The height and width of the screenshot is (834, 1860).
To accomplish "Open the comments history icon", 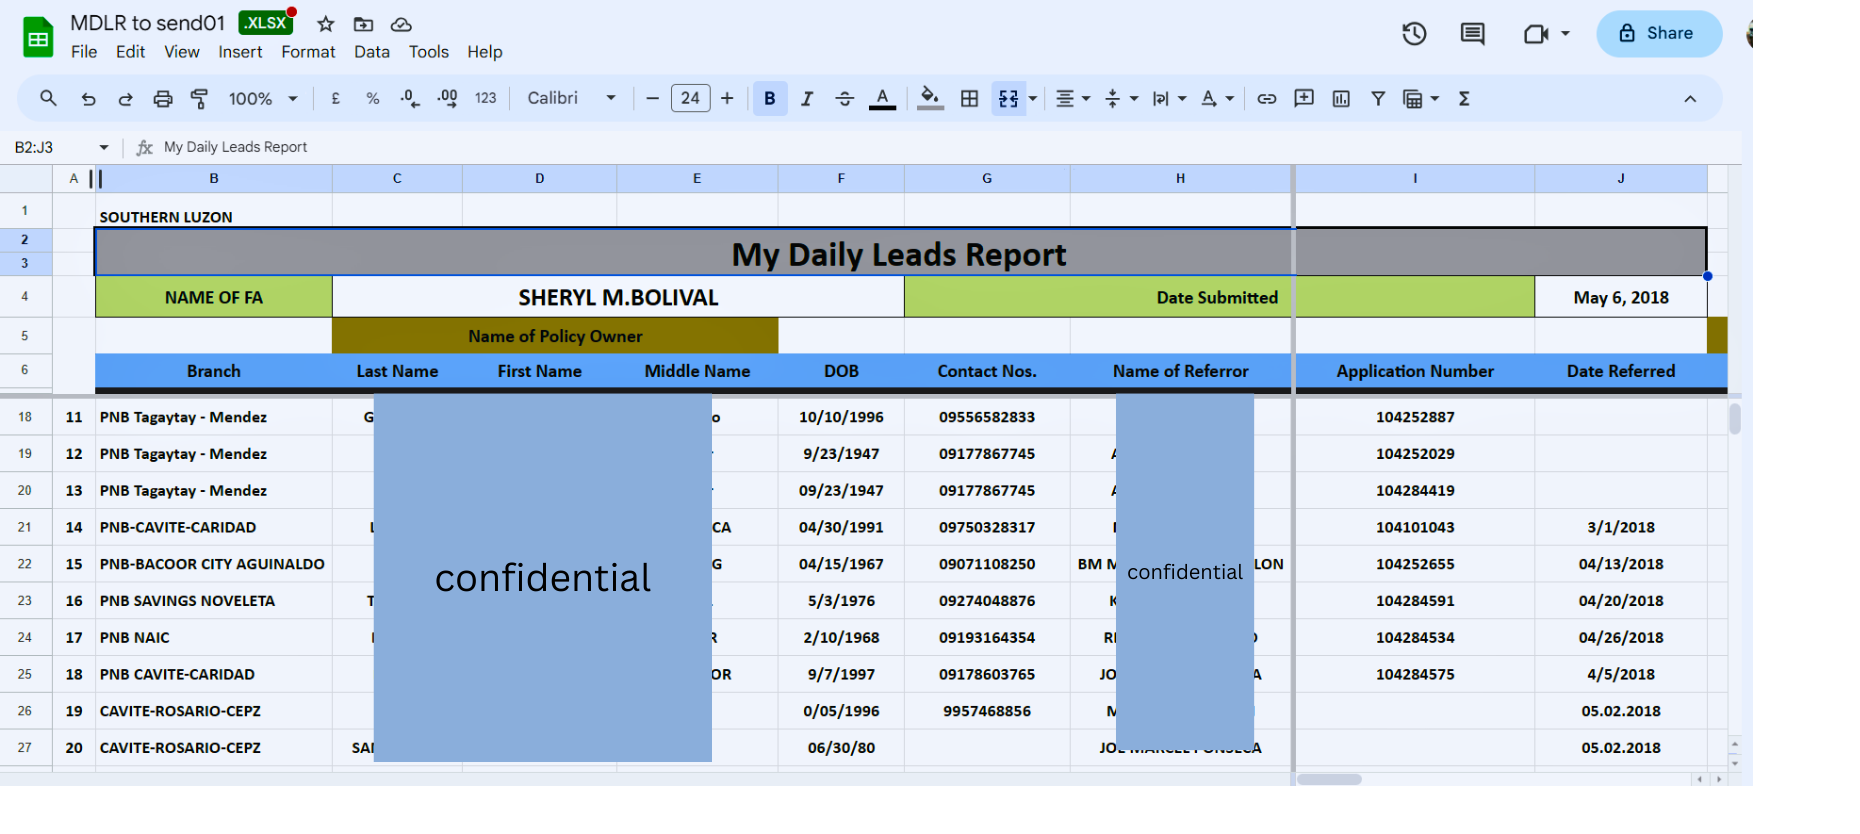I will pos(1472,34).
